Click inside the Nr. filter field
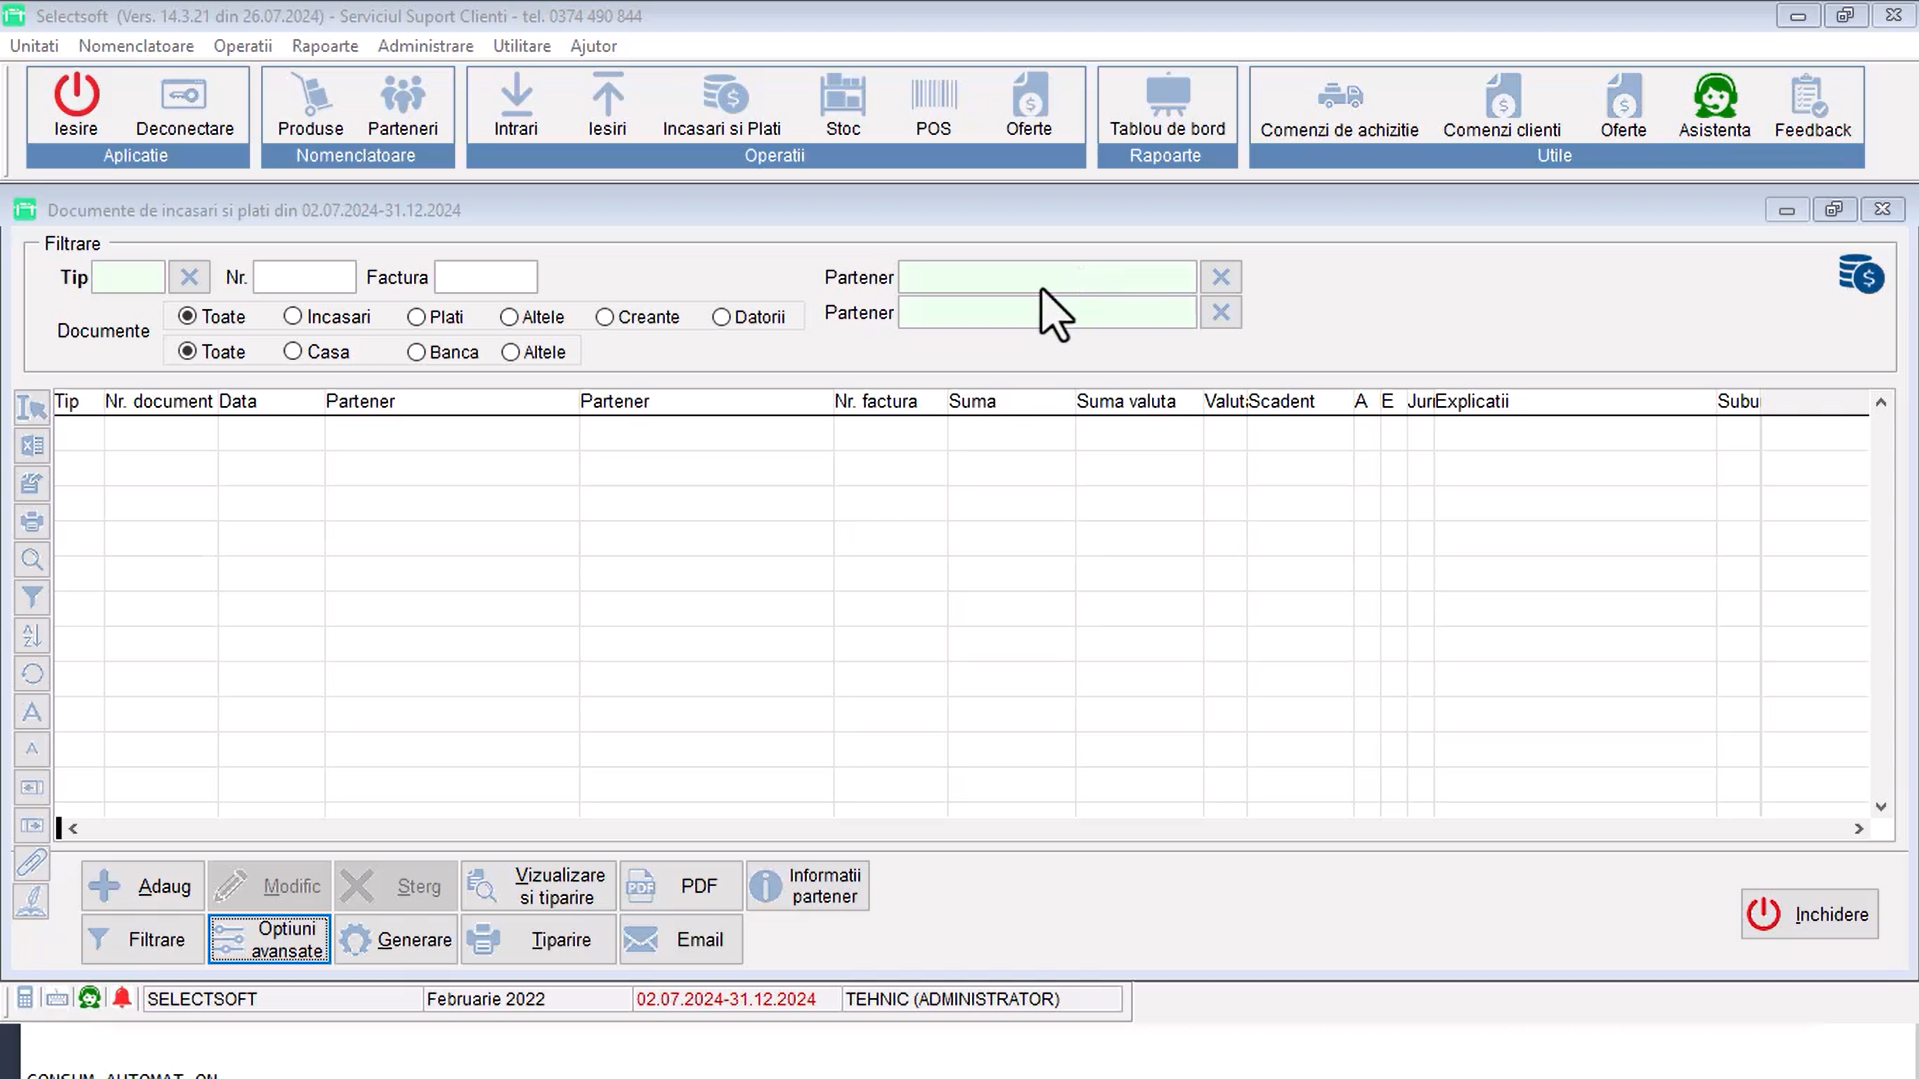1919x1079 pixels. point(304,277)
